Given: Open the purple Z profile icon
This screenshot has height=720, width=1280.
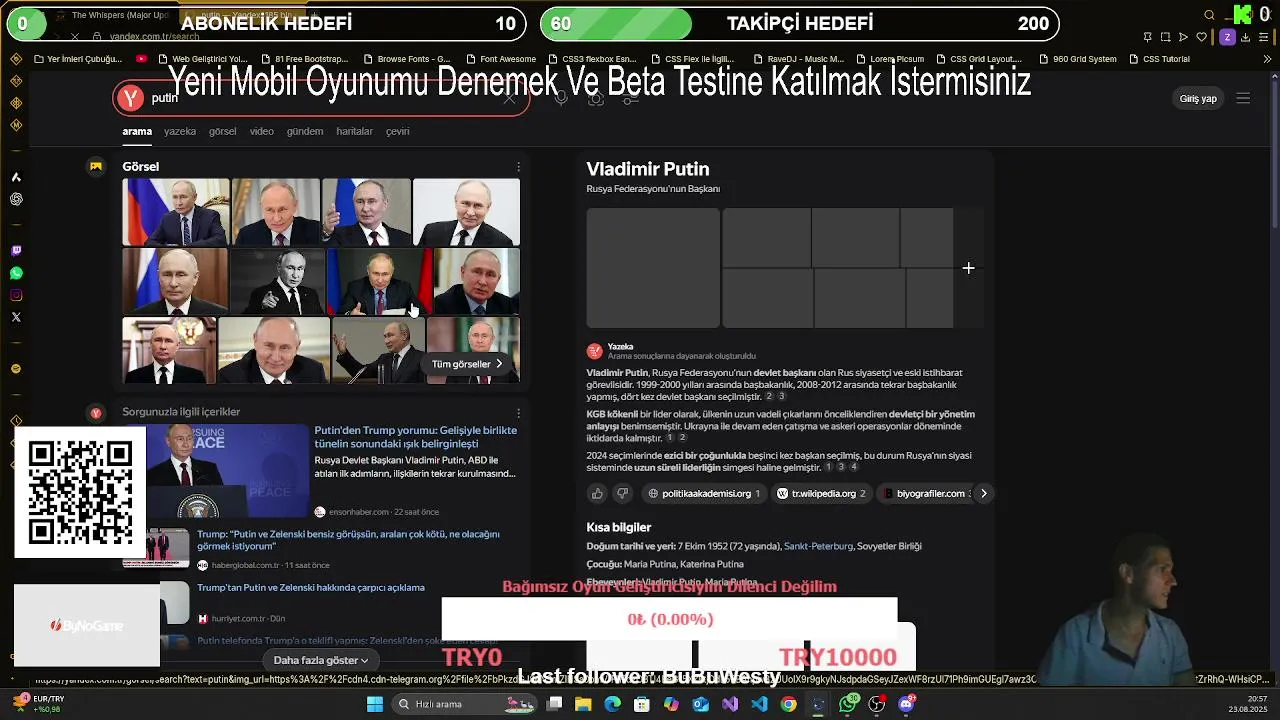Looking at the screenshot, I should [1227, 37].
